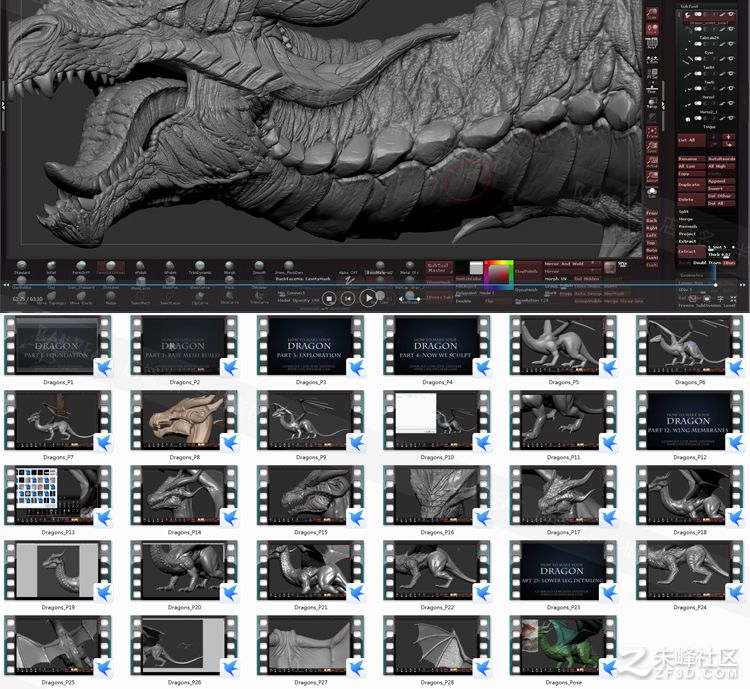The height and width of the screenshot is (689, 750).
Task: Move selected subtool down with arrow button
Action: (x=729, y=143)
